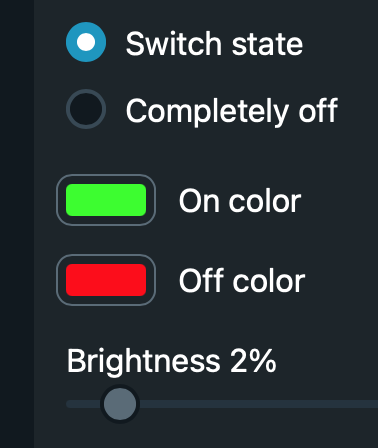Click the dark sidebar strip at left edge
The height and width of the screenshot is (448, 378).
pyautogui.click(x=17, y=224)
